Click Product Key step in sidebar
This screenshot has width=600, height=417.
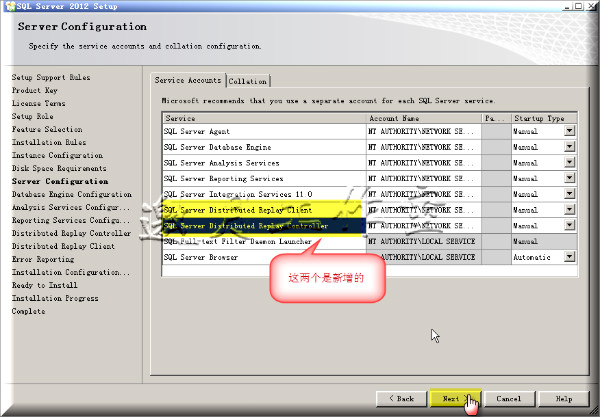(x=34, y=90)
